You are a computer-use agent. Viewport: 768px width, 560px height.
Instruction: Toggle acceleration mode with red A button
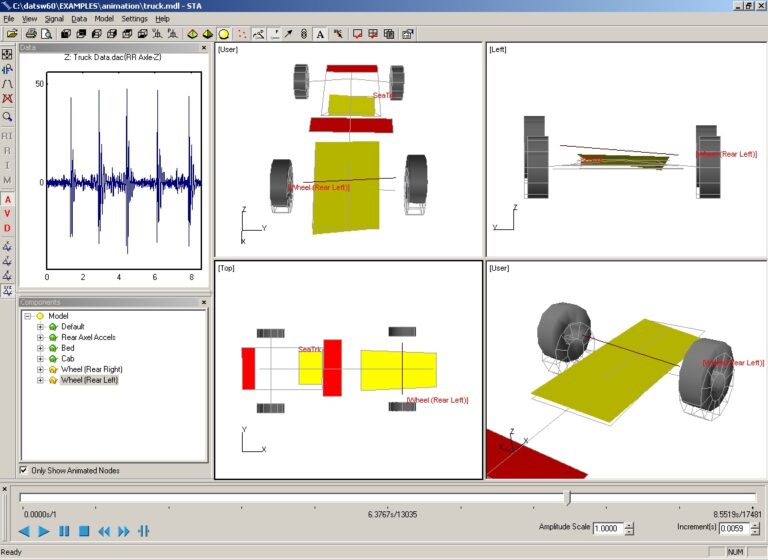7,199
